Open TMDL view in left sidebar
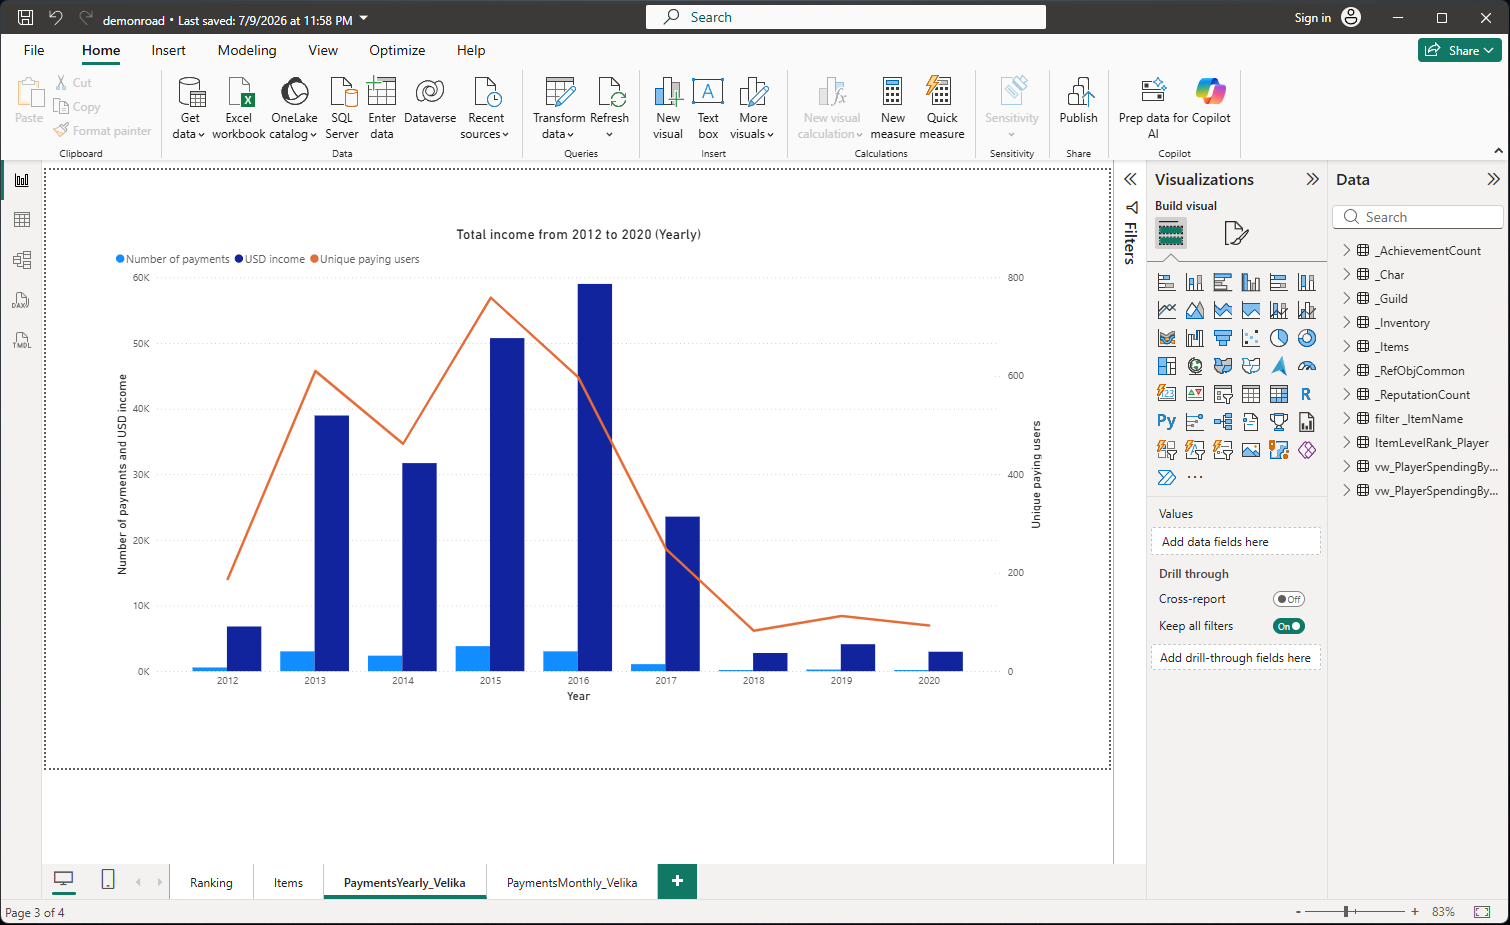1510x925 pixels. coord(22,340)
